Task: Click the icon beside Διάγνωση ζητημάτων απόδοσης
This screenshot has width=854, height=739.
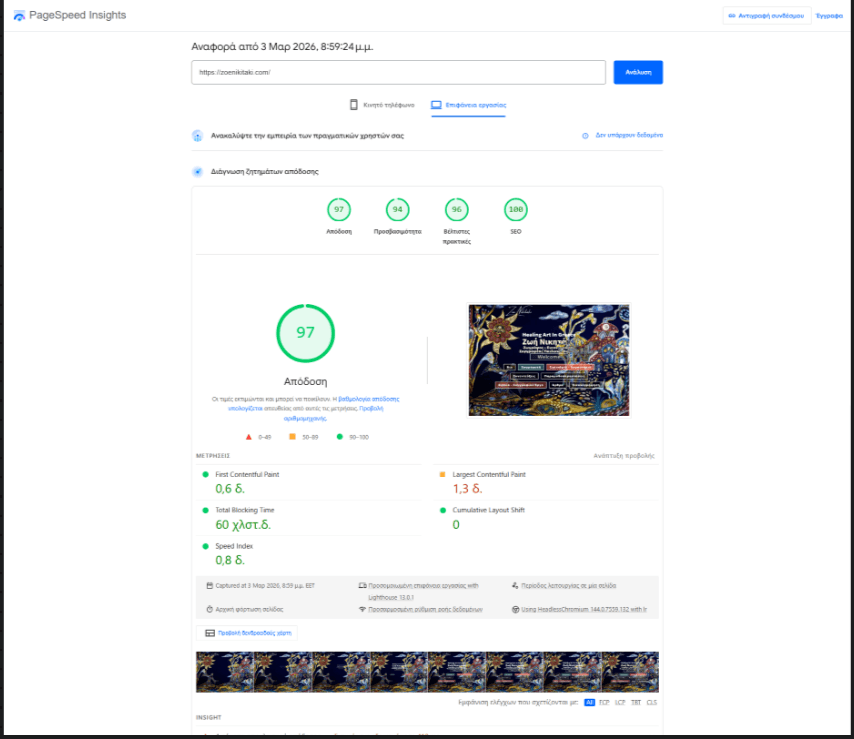Action: pyautogui.click(x=198, y=172)
